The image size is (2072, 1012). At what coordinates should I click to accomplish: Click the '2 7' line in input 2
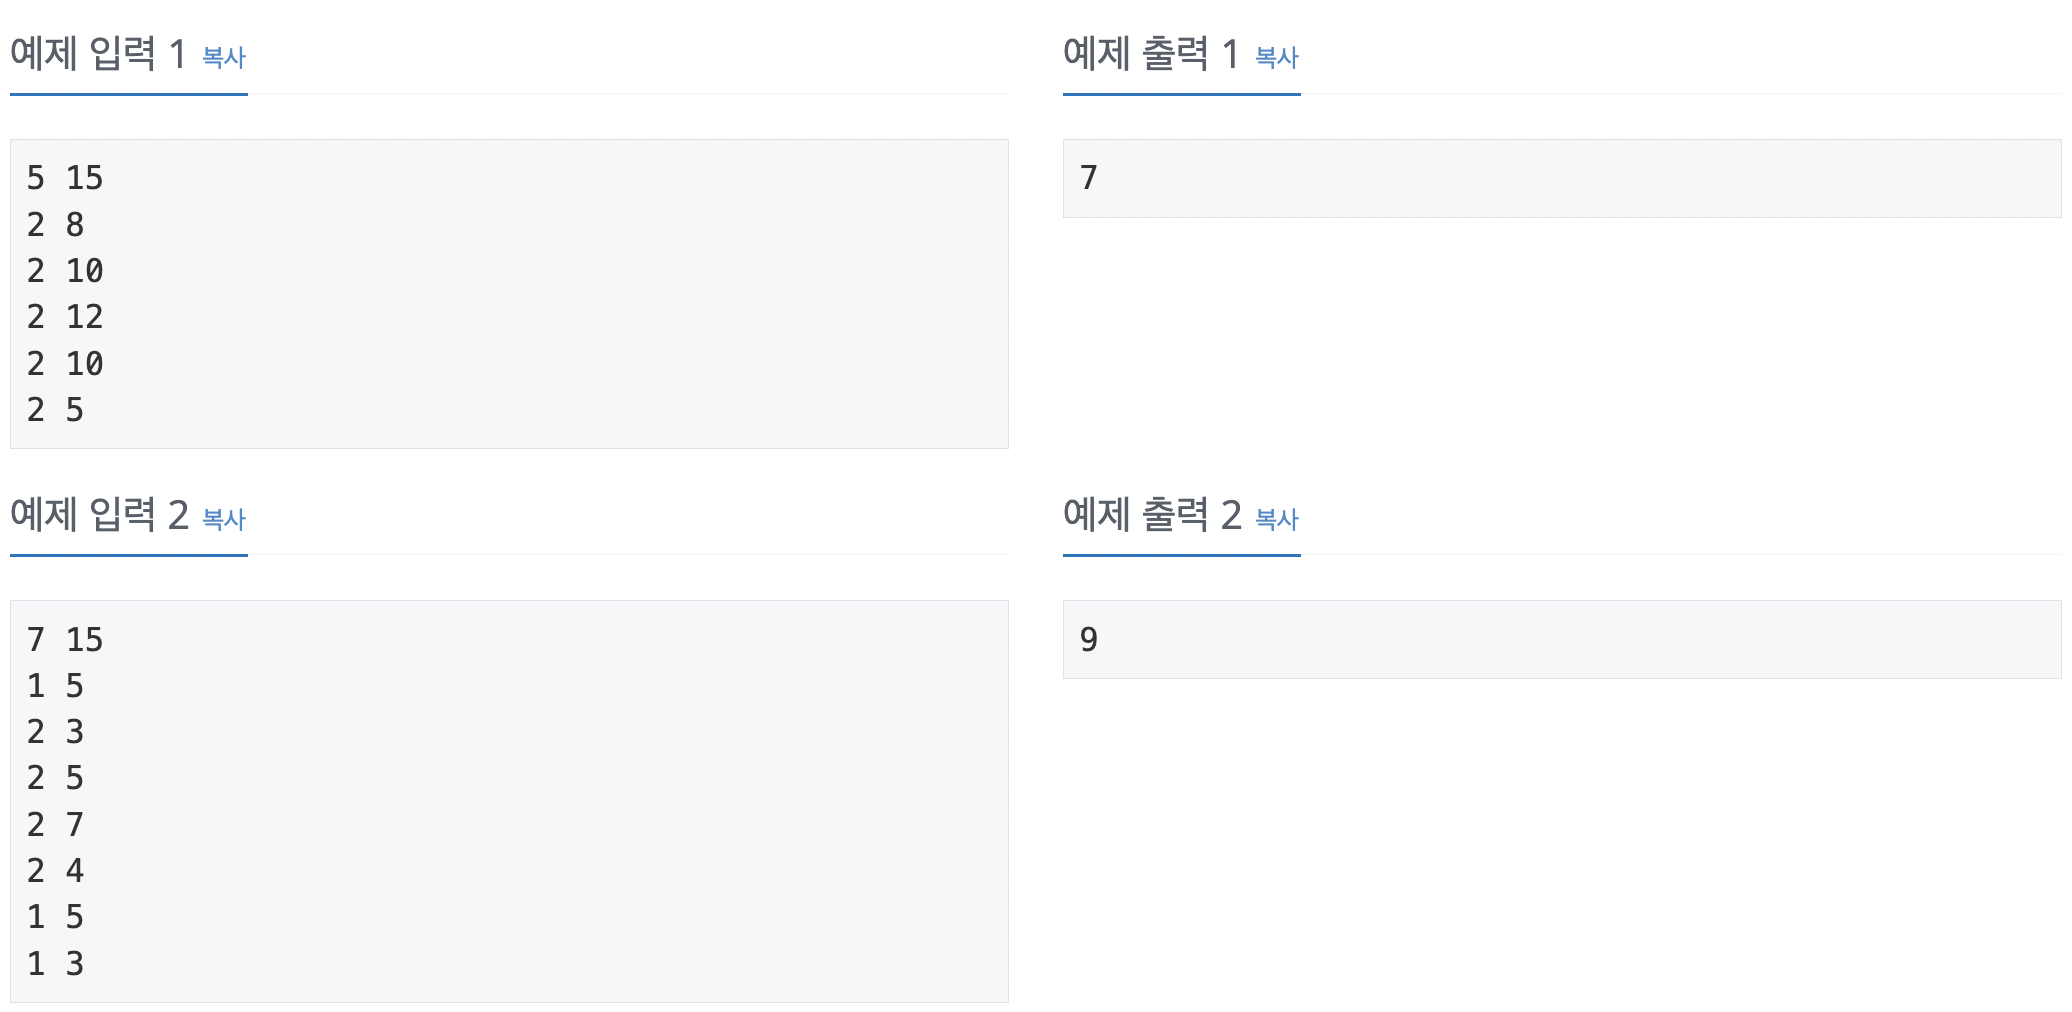point(55,825)
